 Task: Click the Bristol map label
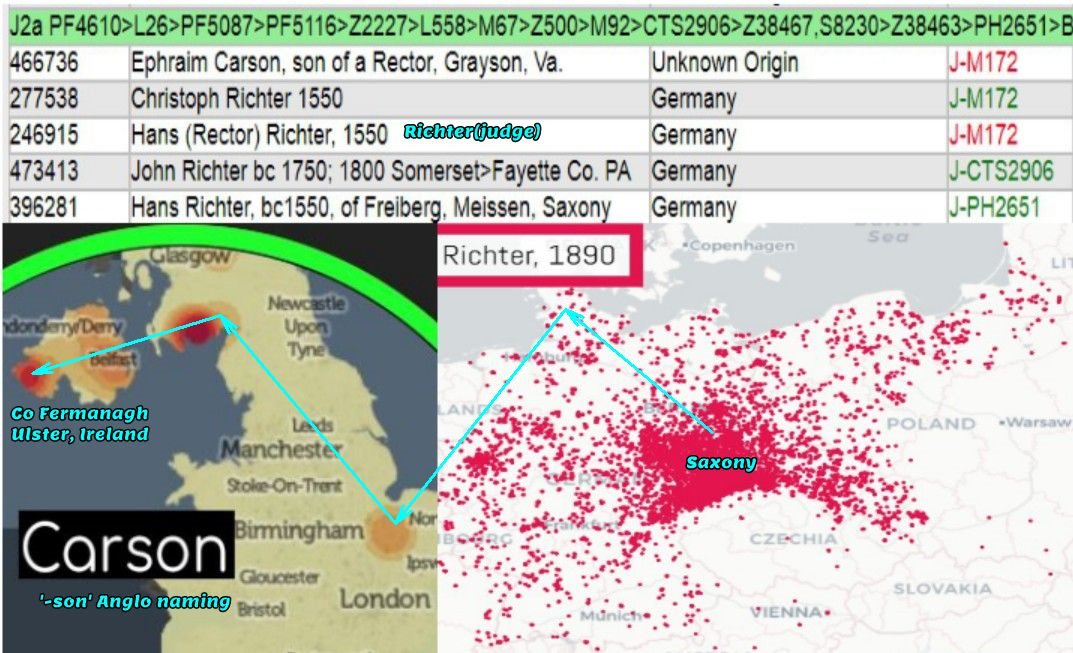tap(261, 609)
